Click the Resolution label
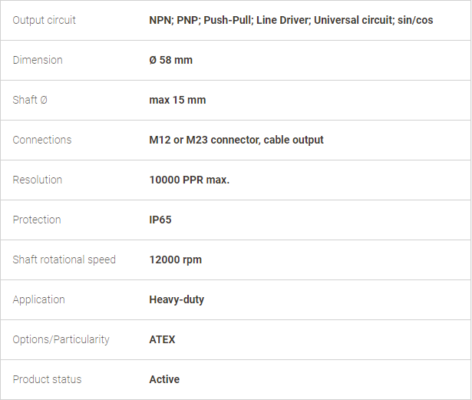Viewport: 472px width, 400px height. click(37, 180)
